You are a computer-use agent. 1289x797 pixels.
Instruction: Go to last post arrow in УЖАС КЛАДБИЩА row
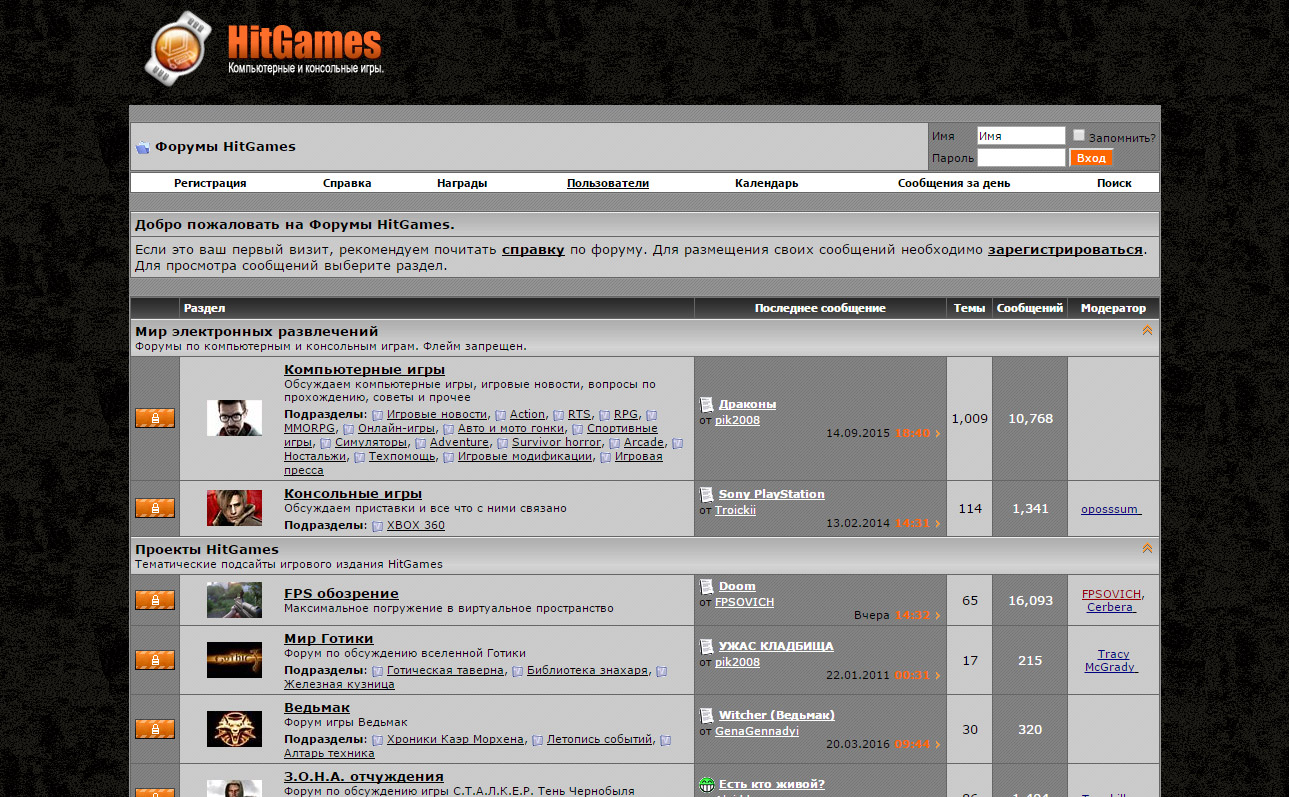point(937,676)
